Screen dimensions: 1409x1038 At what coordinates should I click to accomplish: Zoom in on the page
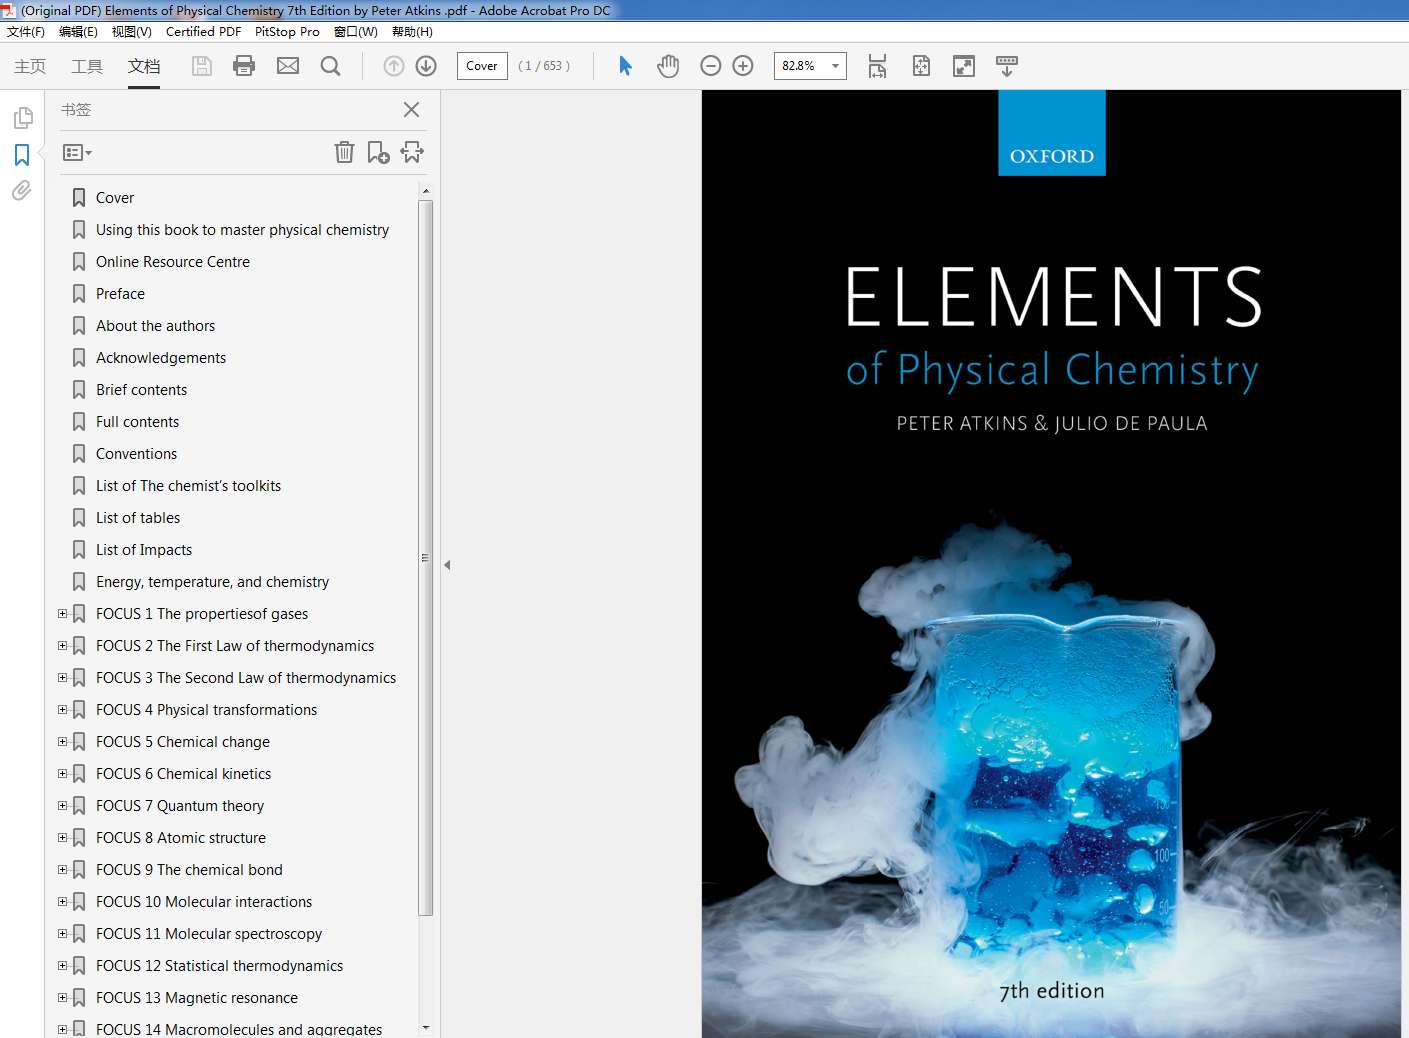click(x=743, y=65)
